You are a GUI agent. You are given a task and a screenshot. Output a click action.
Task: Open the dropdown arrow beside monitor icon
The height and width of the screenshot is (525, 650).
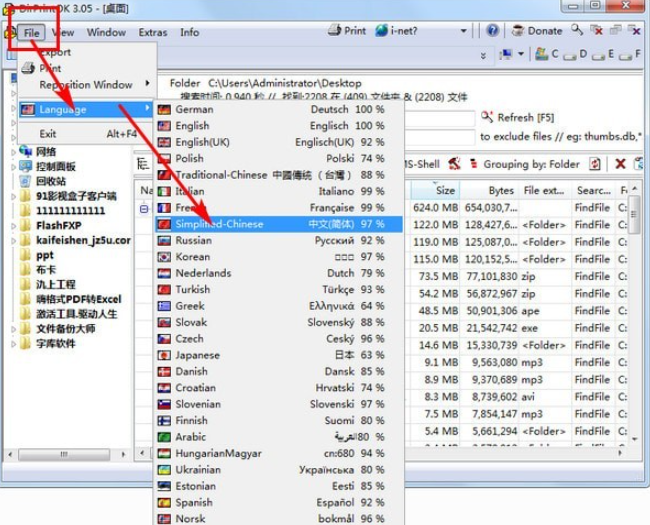(x=521, y=54)
